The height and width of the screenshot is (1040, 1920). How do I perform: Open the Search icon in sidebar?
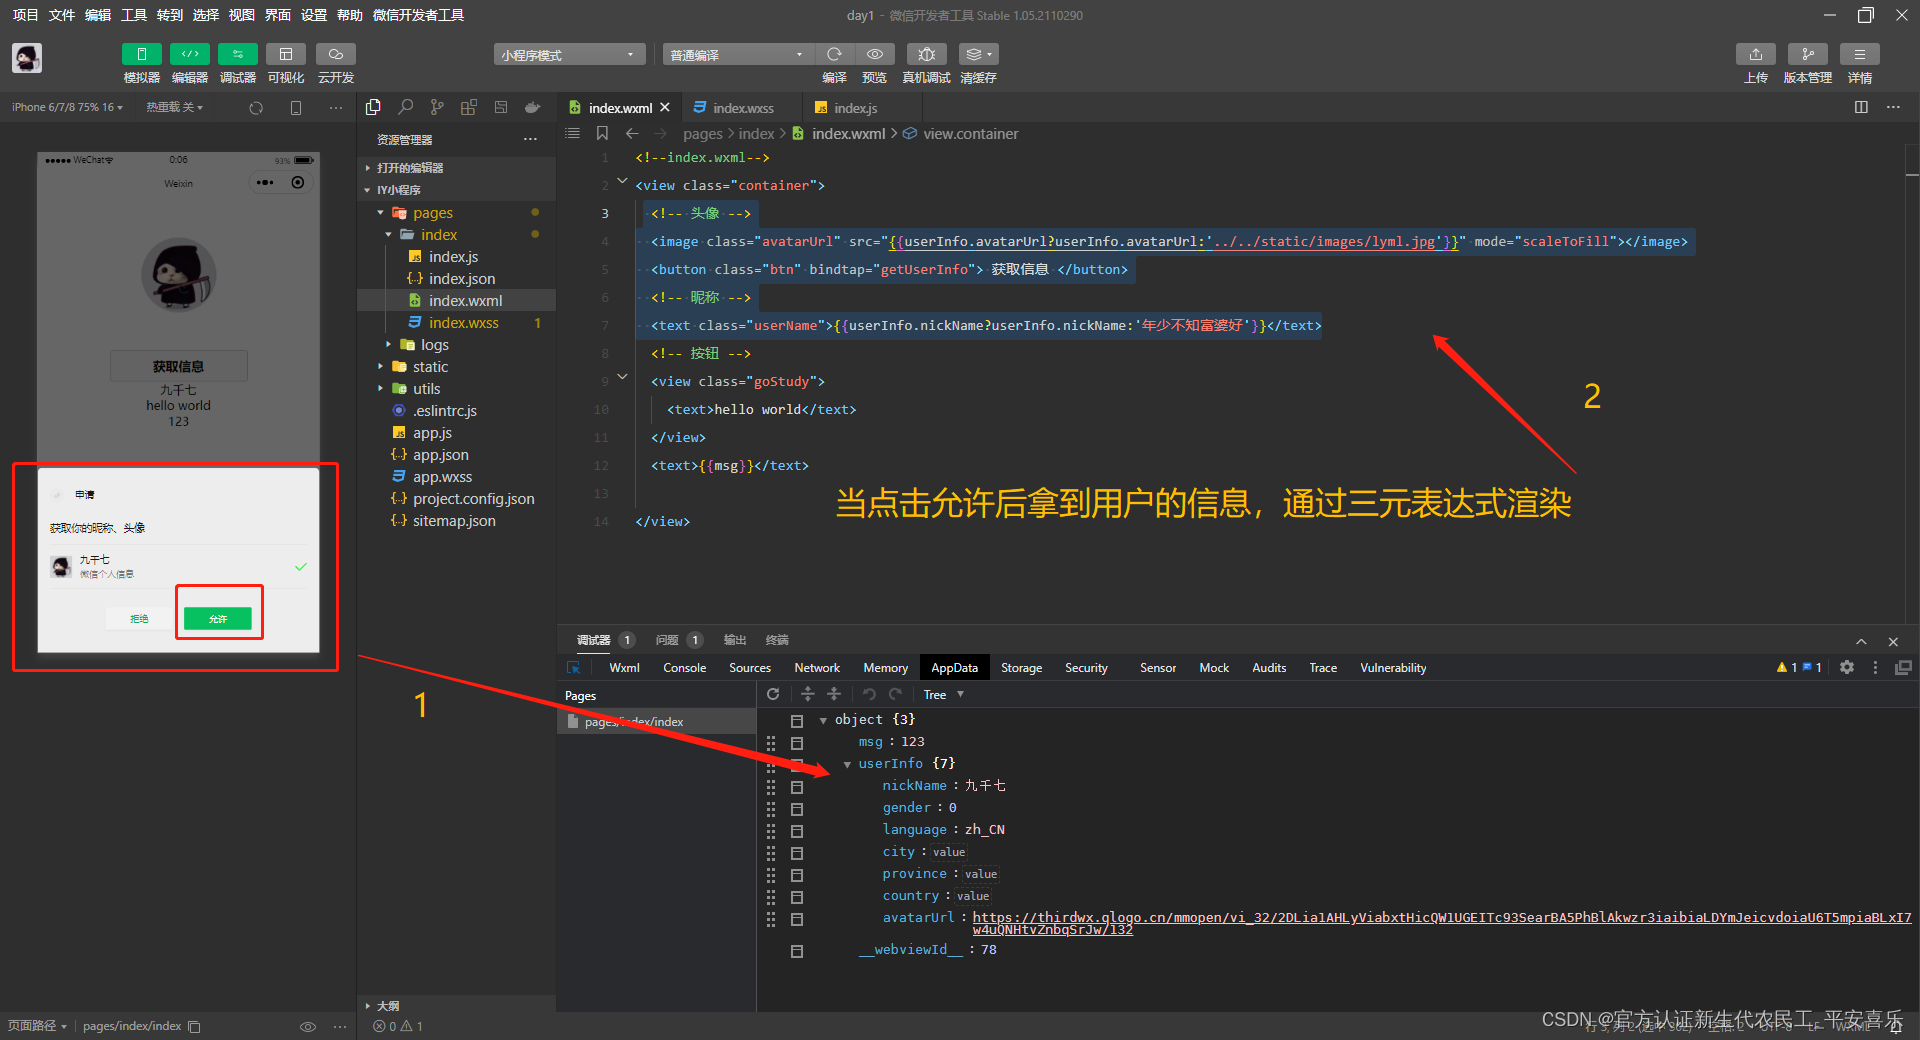coord(405,107)
